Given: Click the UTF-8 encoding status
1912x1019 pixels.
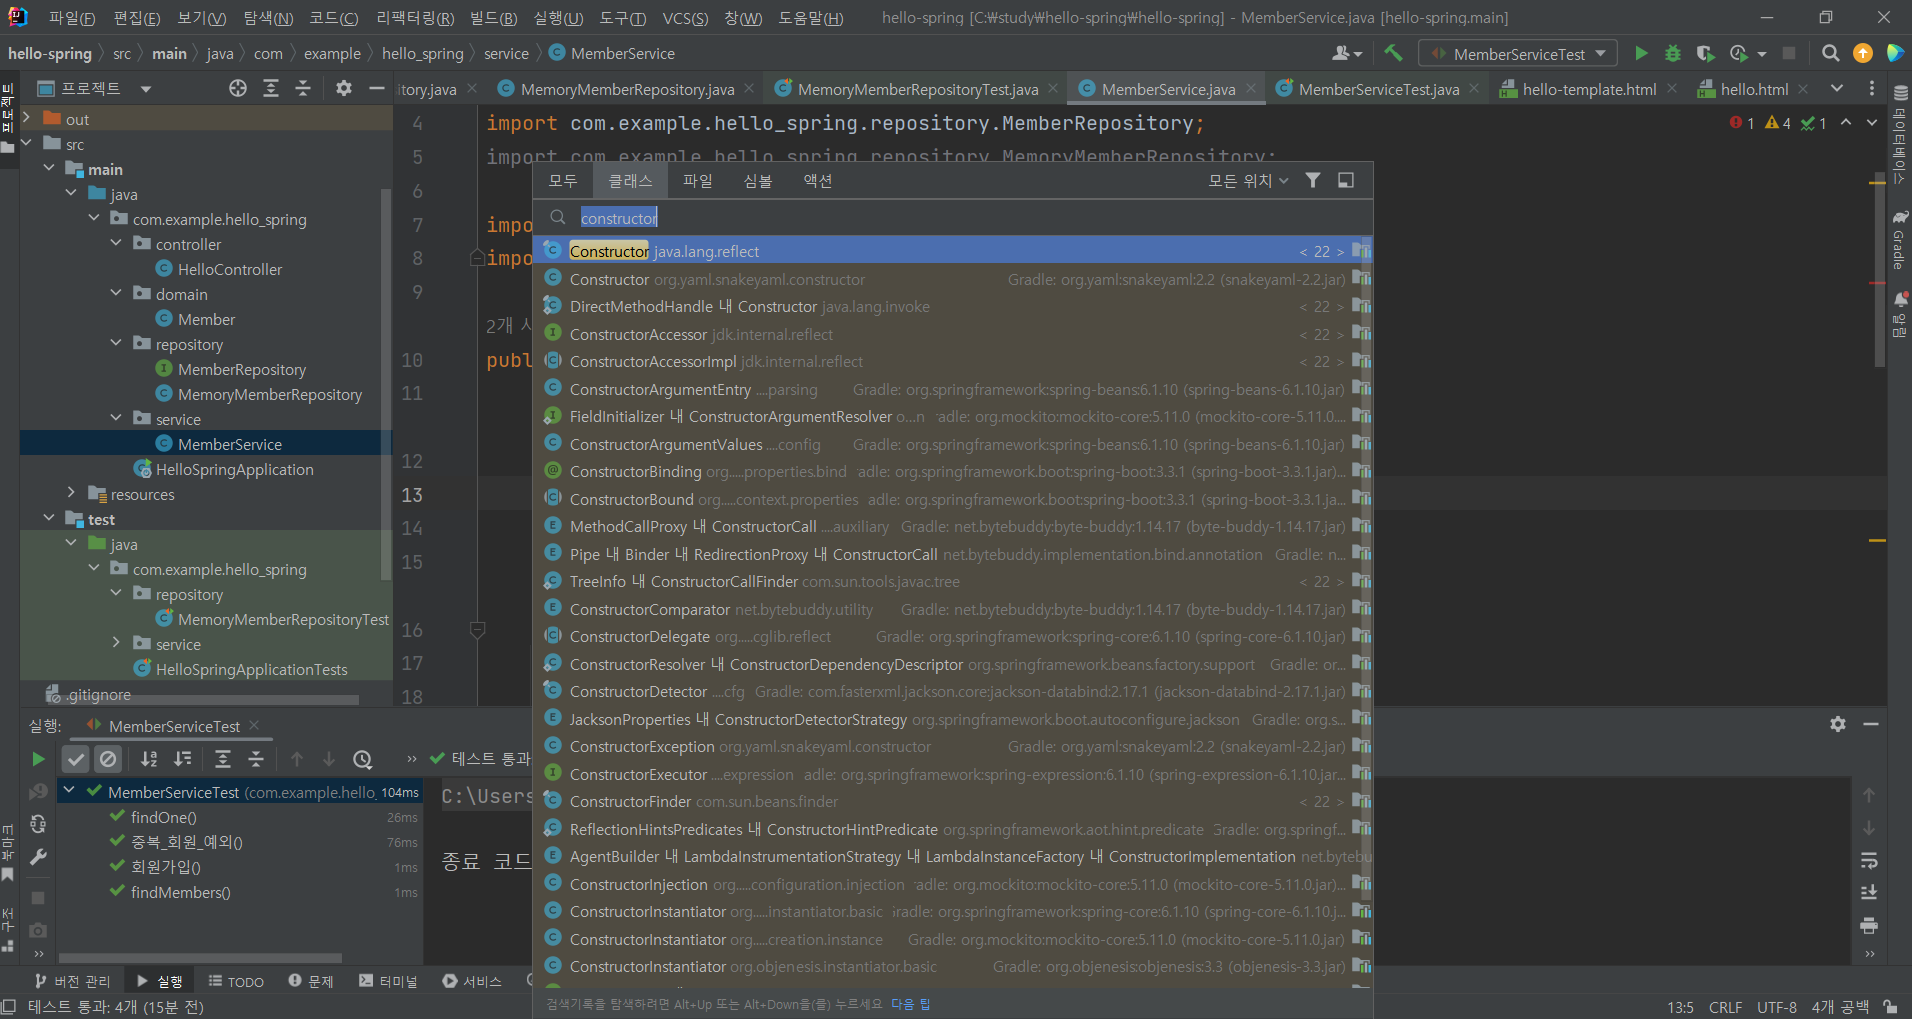Looking at the screenshot, I should (x=1776, y=1007).
